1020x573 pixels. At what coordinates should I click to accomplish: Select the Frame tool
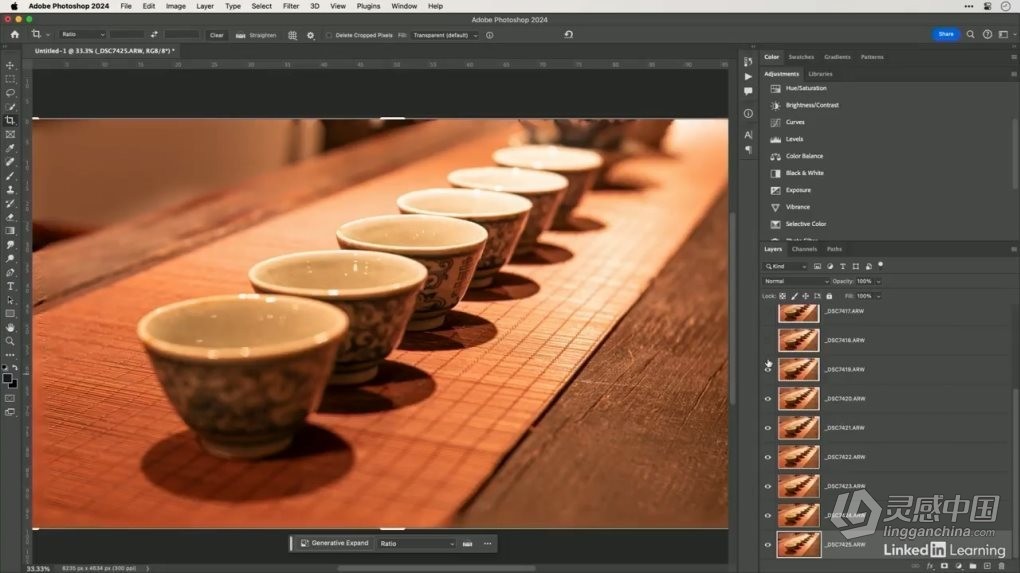(x=10, y=134)
